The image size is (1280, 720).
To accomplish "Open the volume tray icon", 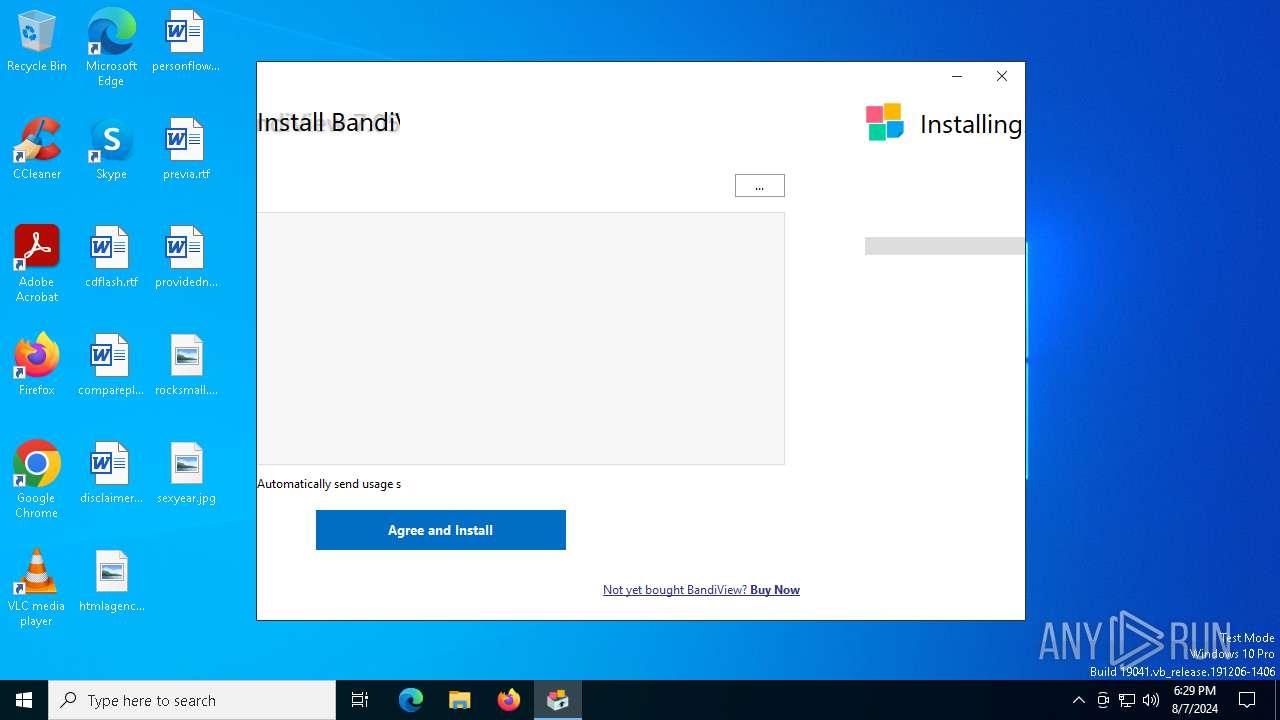I will click(1151, 700).
